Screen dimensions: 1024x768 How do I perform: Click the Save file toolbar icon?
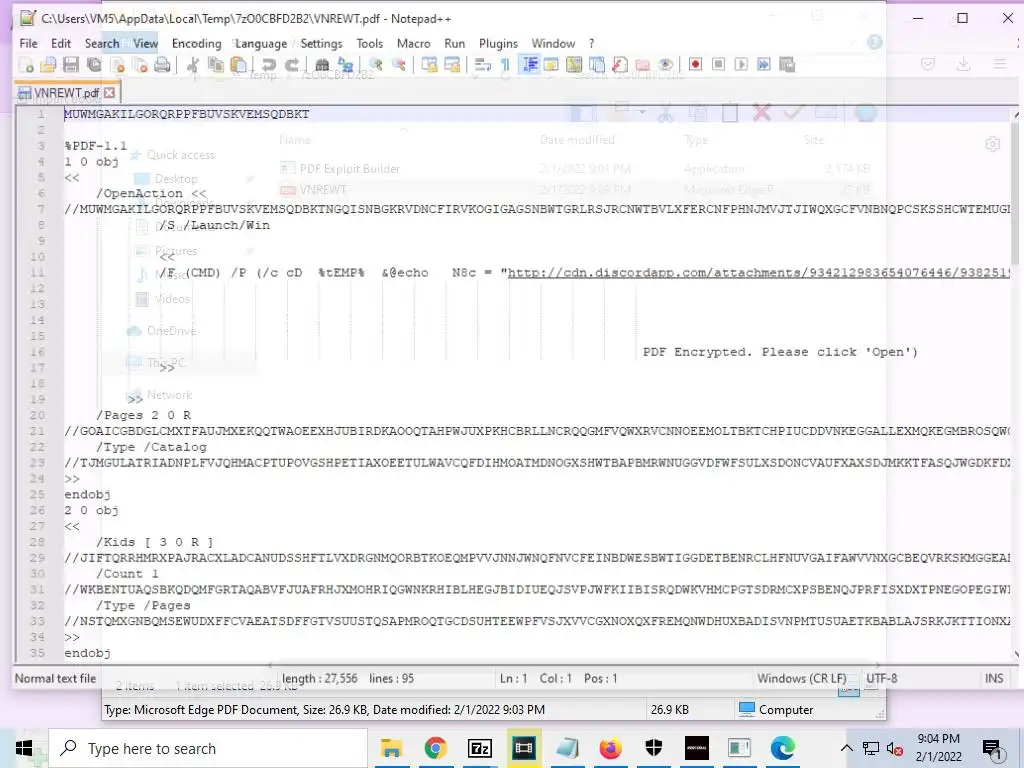71,65
